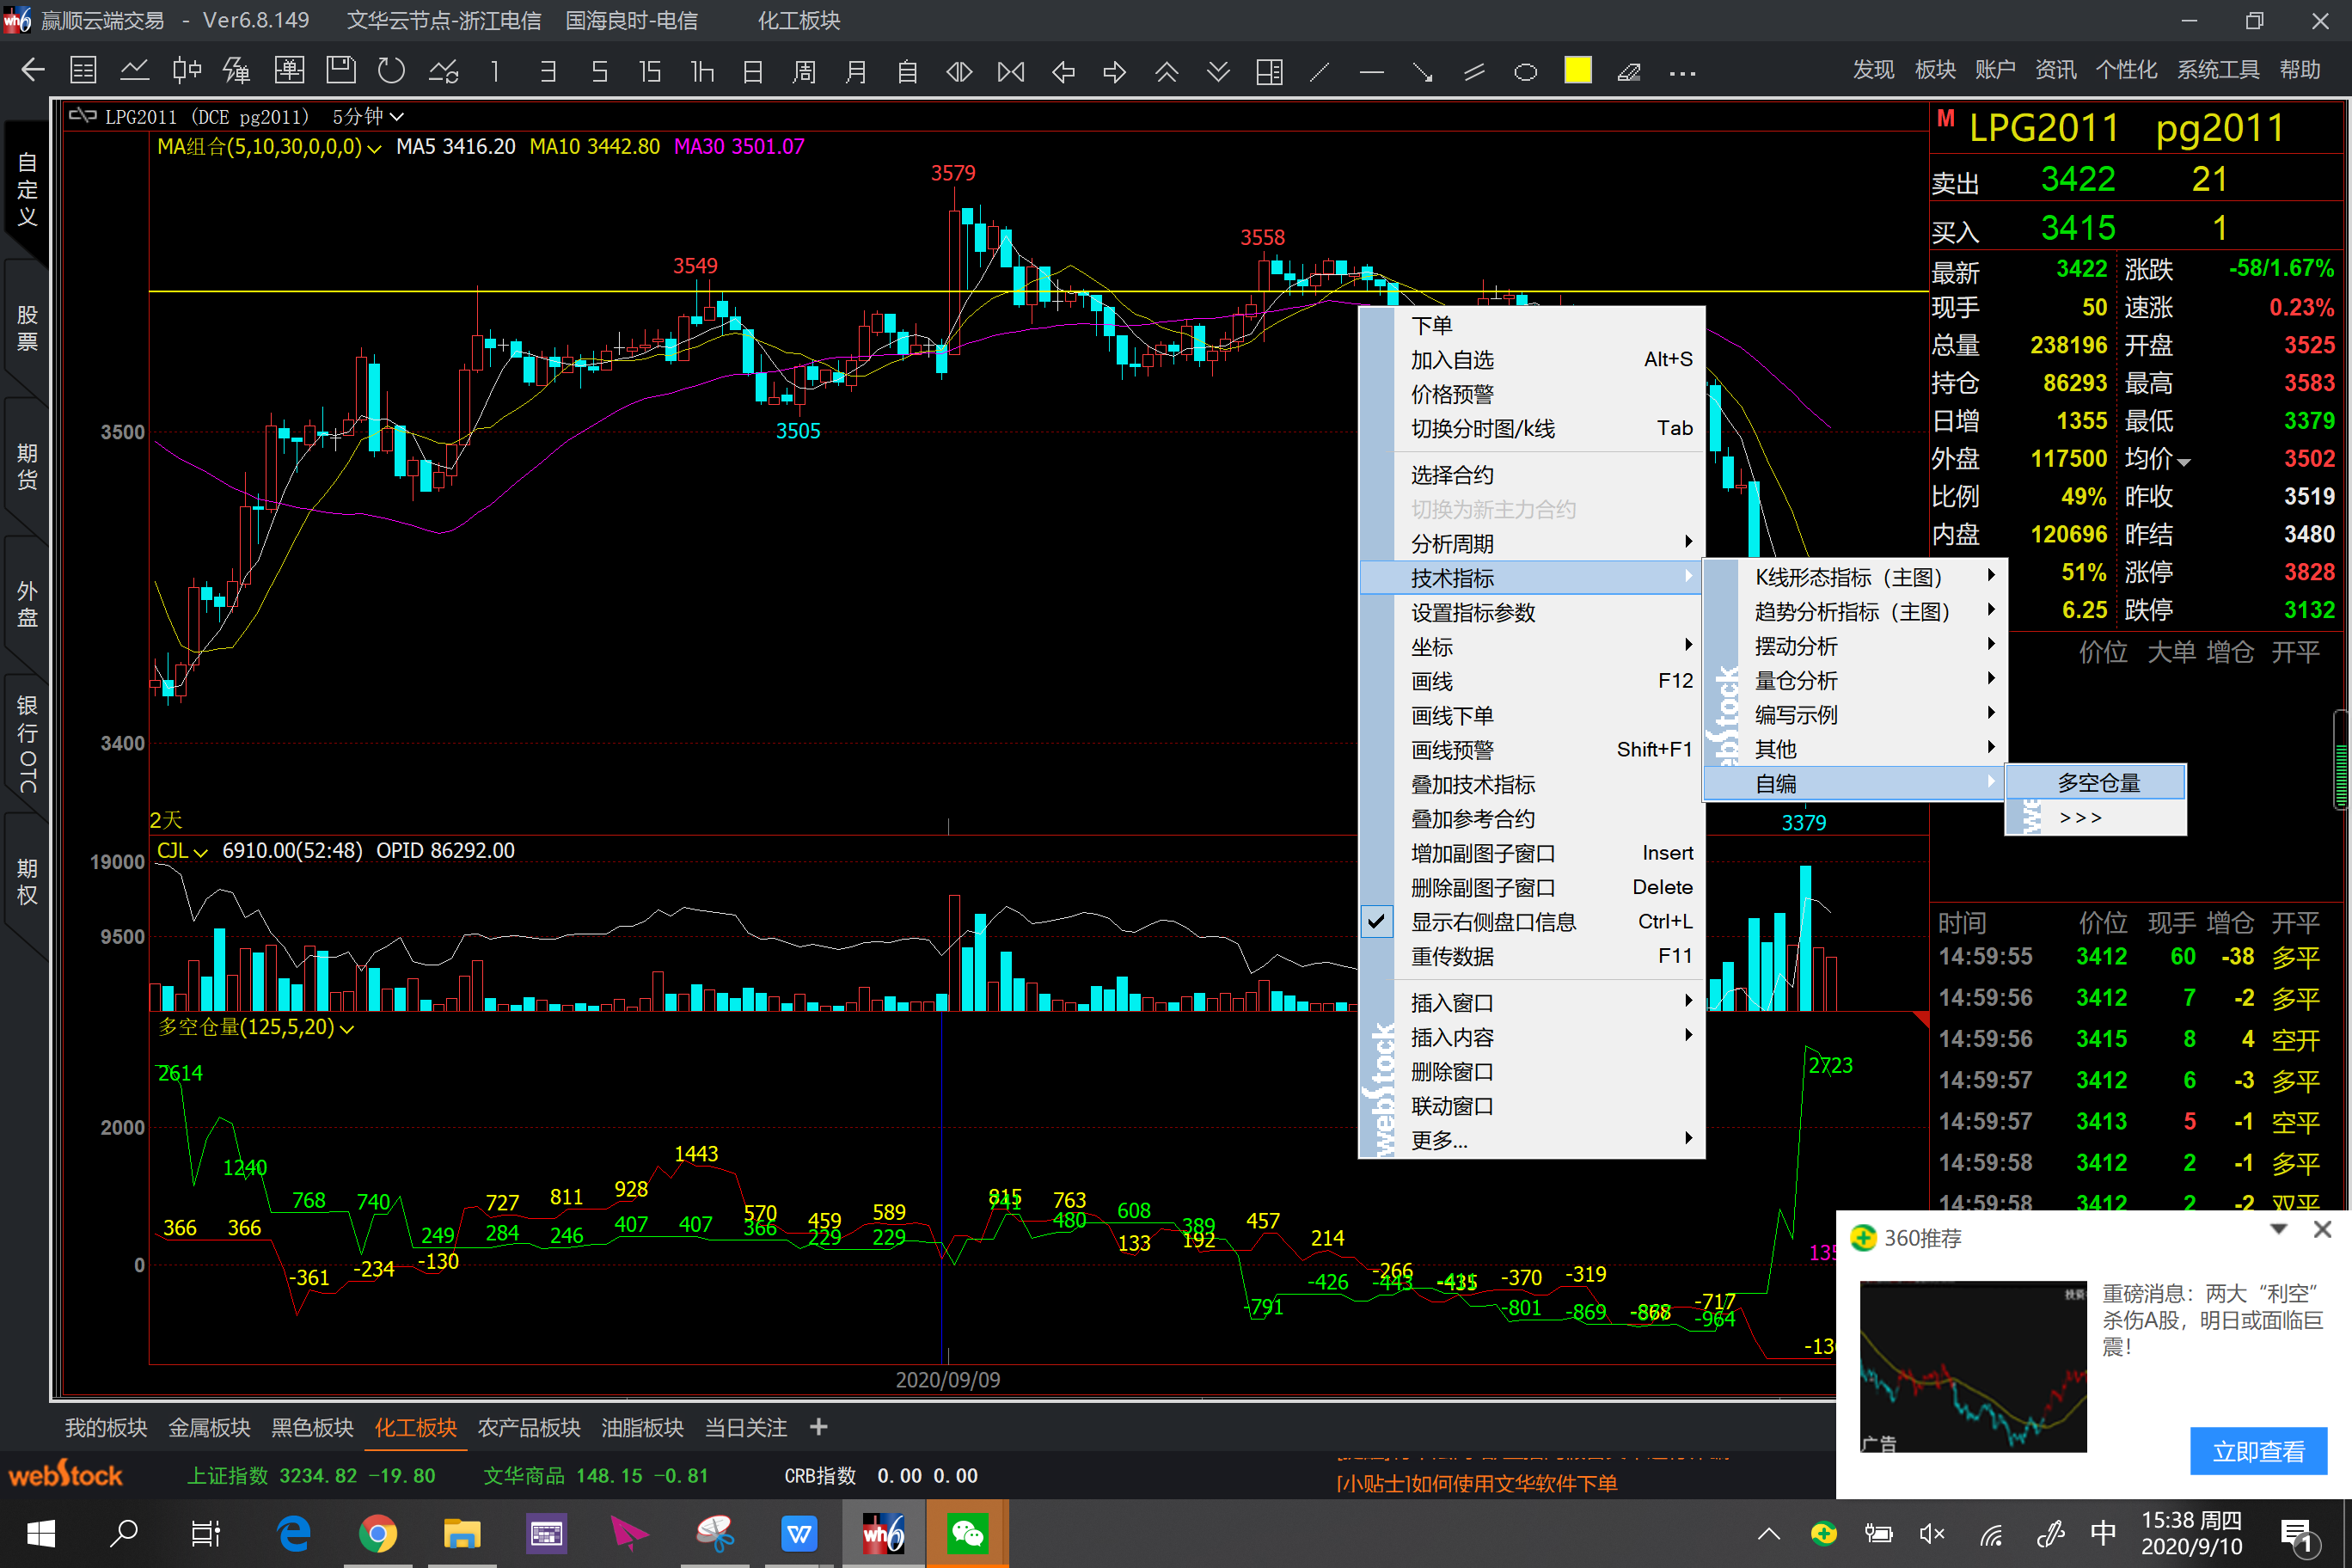Select the diagonal line drawing tool

1320,71
